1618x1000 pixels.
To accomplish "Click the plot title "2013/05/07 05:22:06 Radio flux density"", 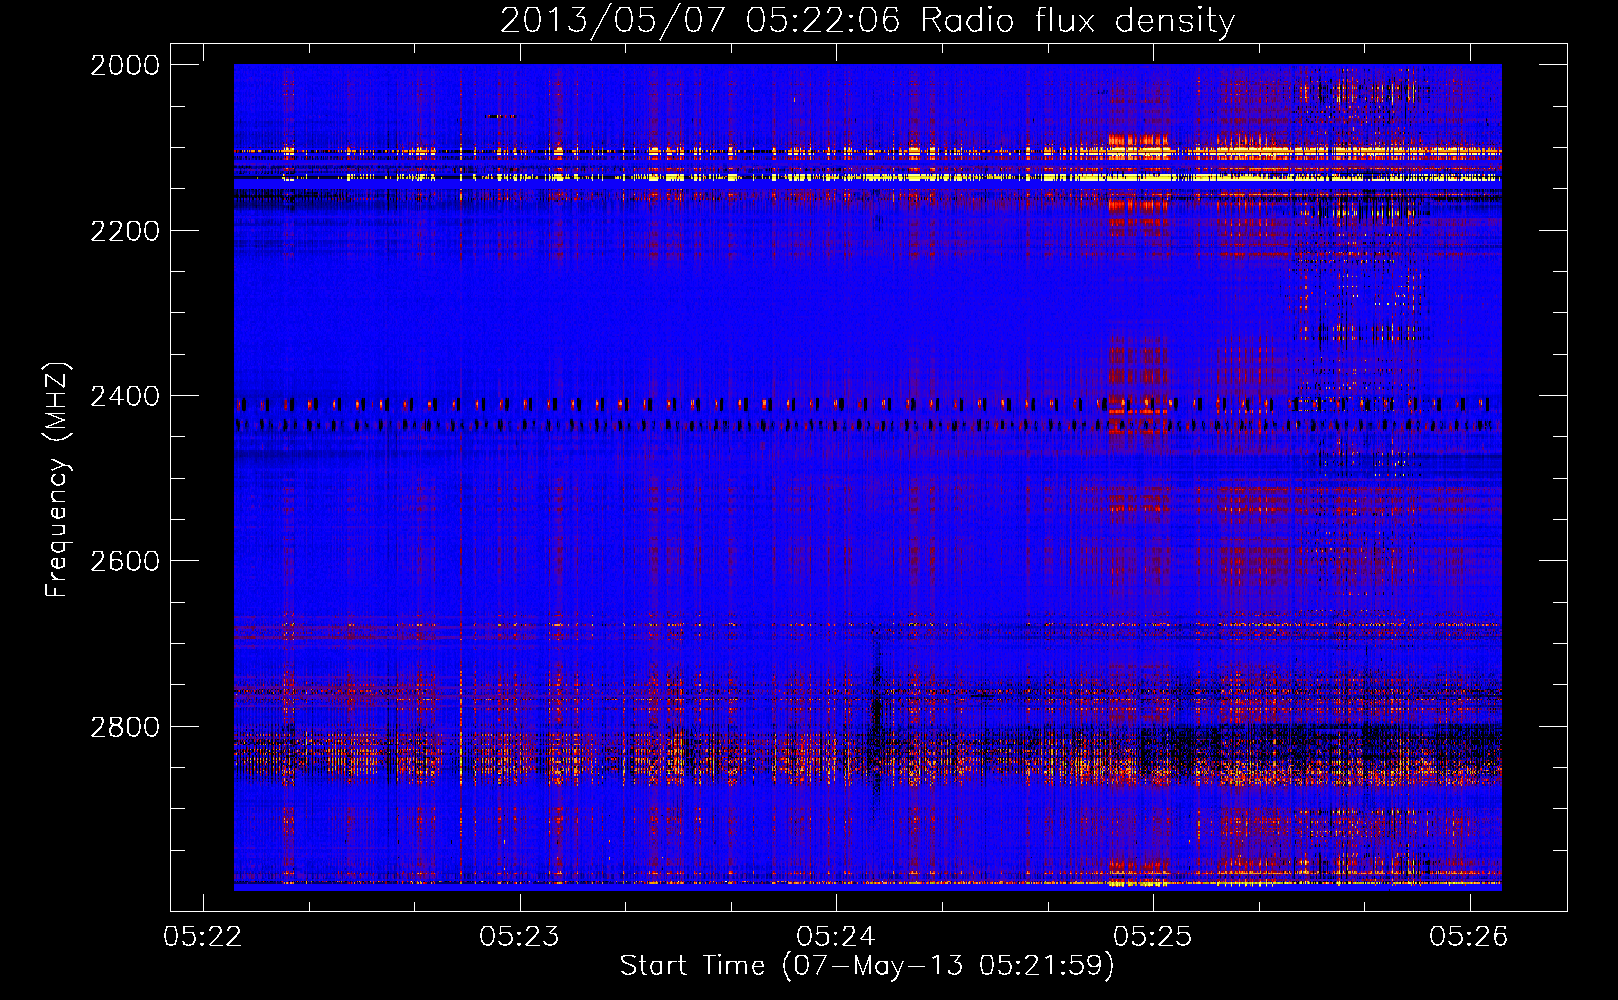I will tap(867, 20).
